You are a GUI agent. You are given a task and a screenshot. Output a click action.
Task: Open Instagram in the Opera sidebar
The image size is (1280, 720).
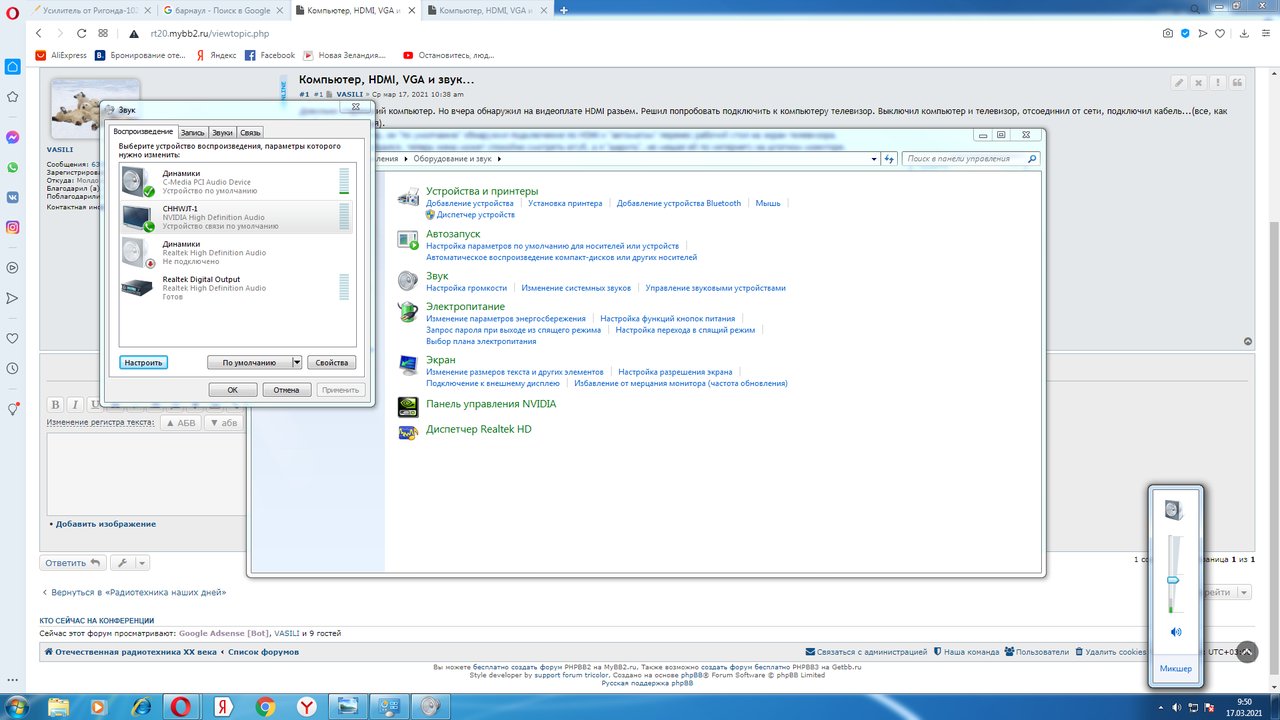[13, 227]
